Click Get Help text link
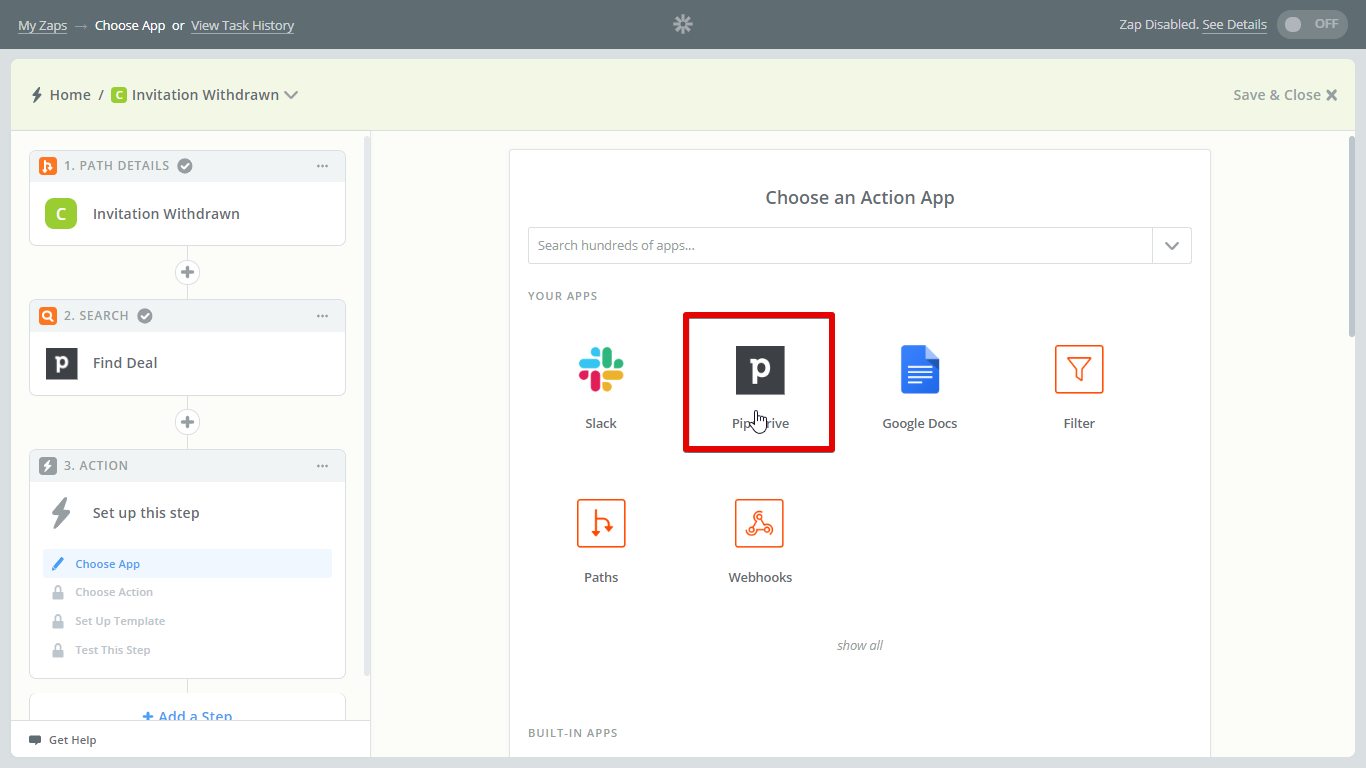The width and height of the screenshot is (1366, 768). click(72, 740)
